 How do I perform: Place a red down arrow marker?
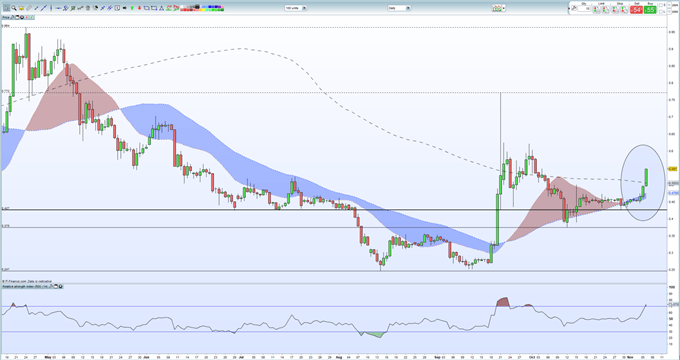coord(139,8)
